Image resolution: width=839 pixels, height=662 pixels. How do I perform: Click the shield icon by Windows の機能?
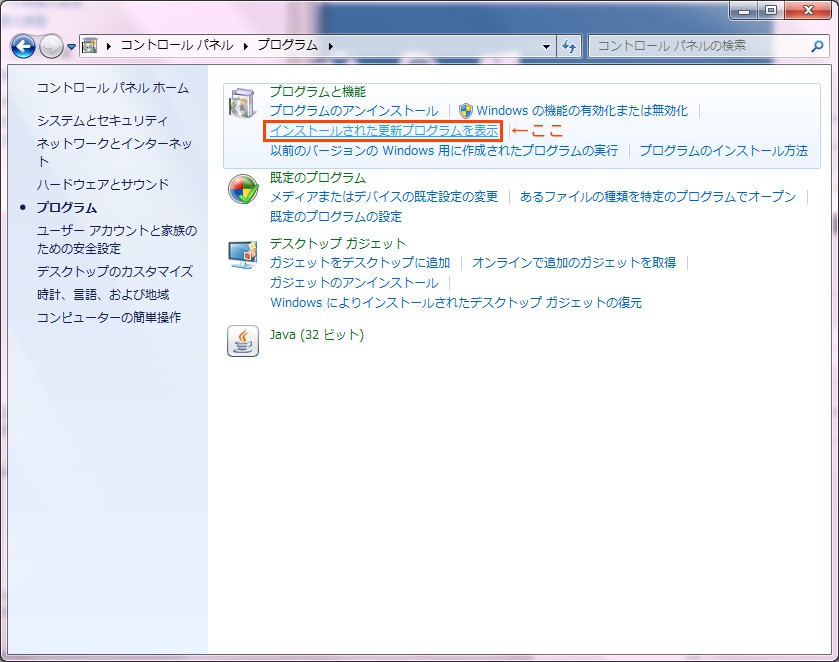(466, 111)
